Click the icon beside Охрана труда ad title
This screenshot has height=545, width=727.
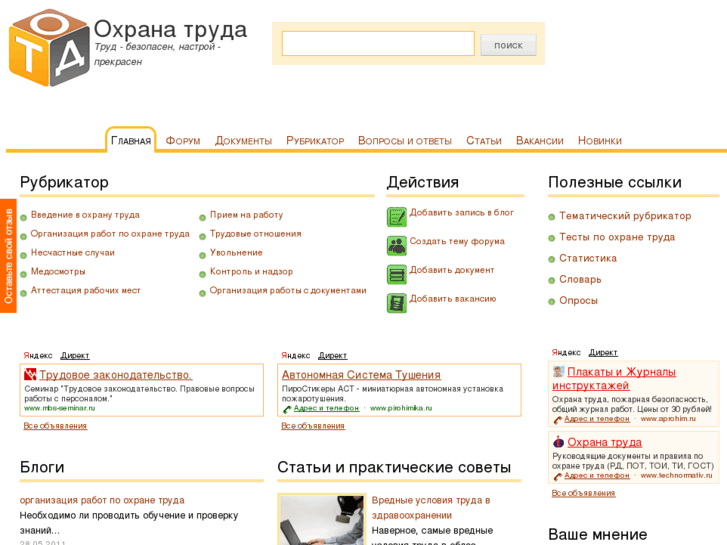[x=558, y=442]
